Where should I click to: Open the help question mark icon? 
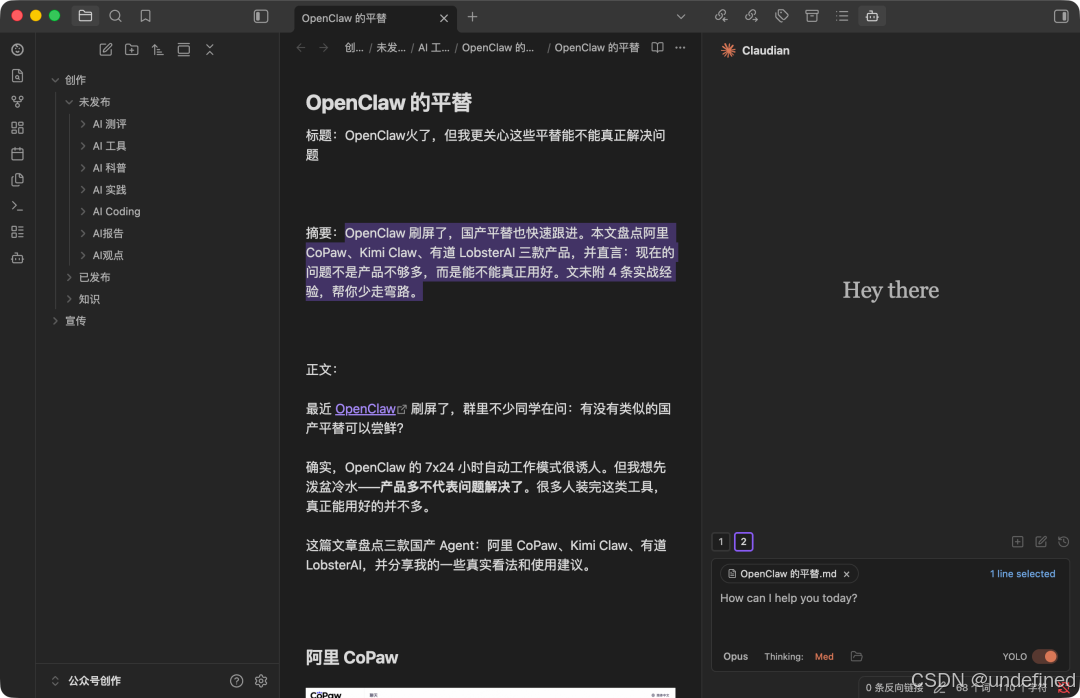pos(236,681)
